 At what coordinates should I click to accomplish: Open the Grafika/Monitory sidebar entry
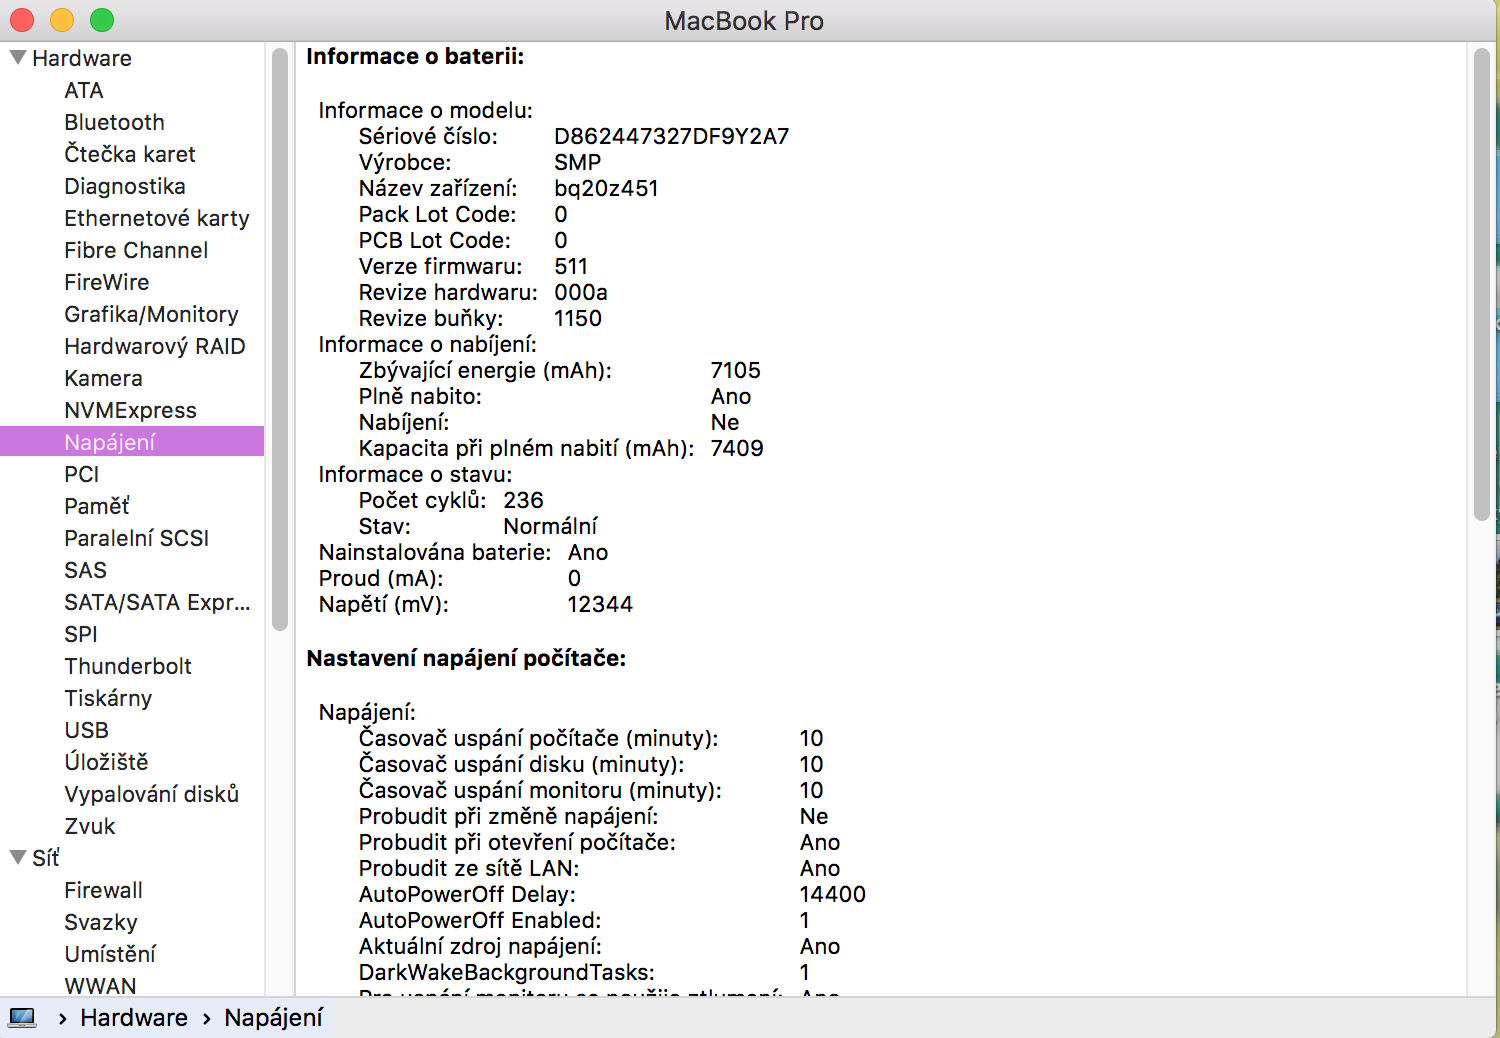click(151, 314)
